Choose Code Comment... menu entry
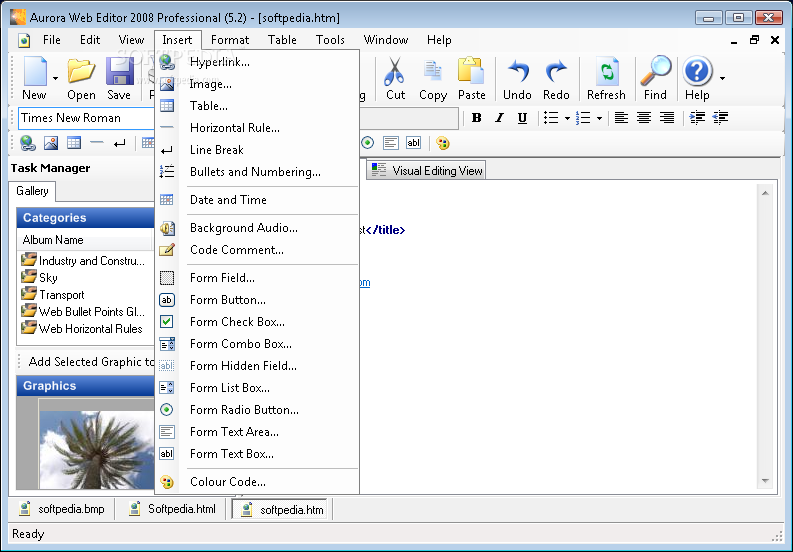The height and width of the screenshot is (552, 793). coord(257,250)
